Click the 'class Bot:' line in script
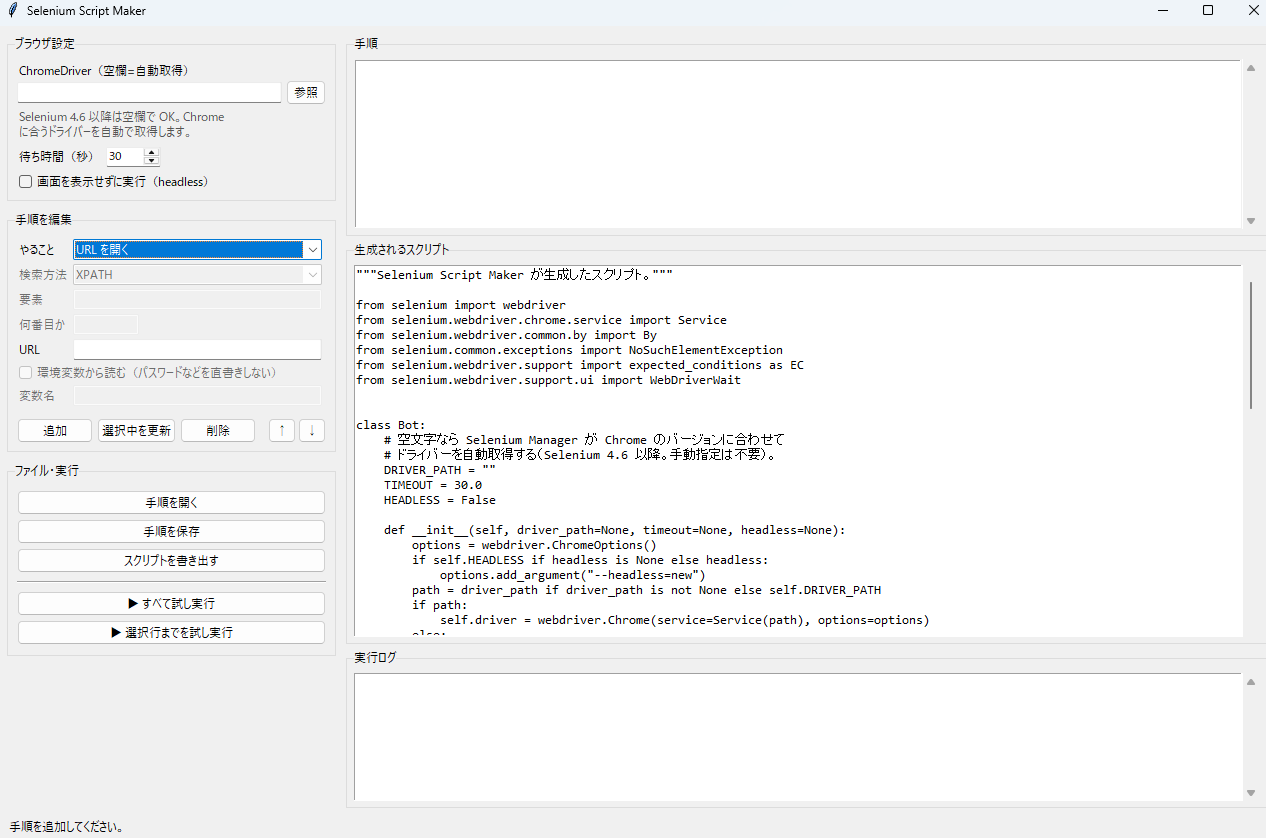The image size is (1266, 838). pos(391,425)
